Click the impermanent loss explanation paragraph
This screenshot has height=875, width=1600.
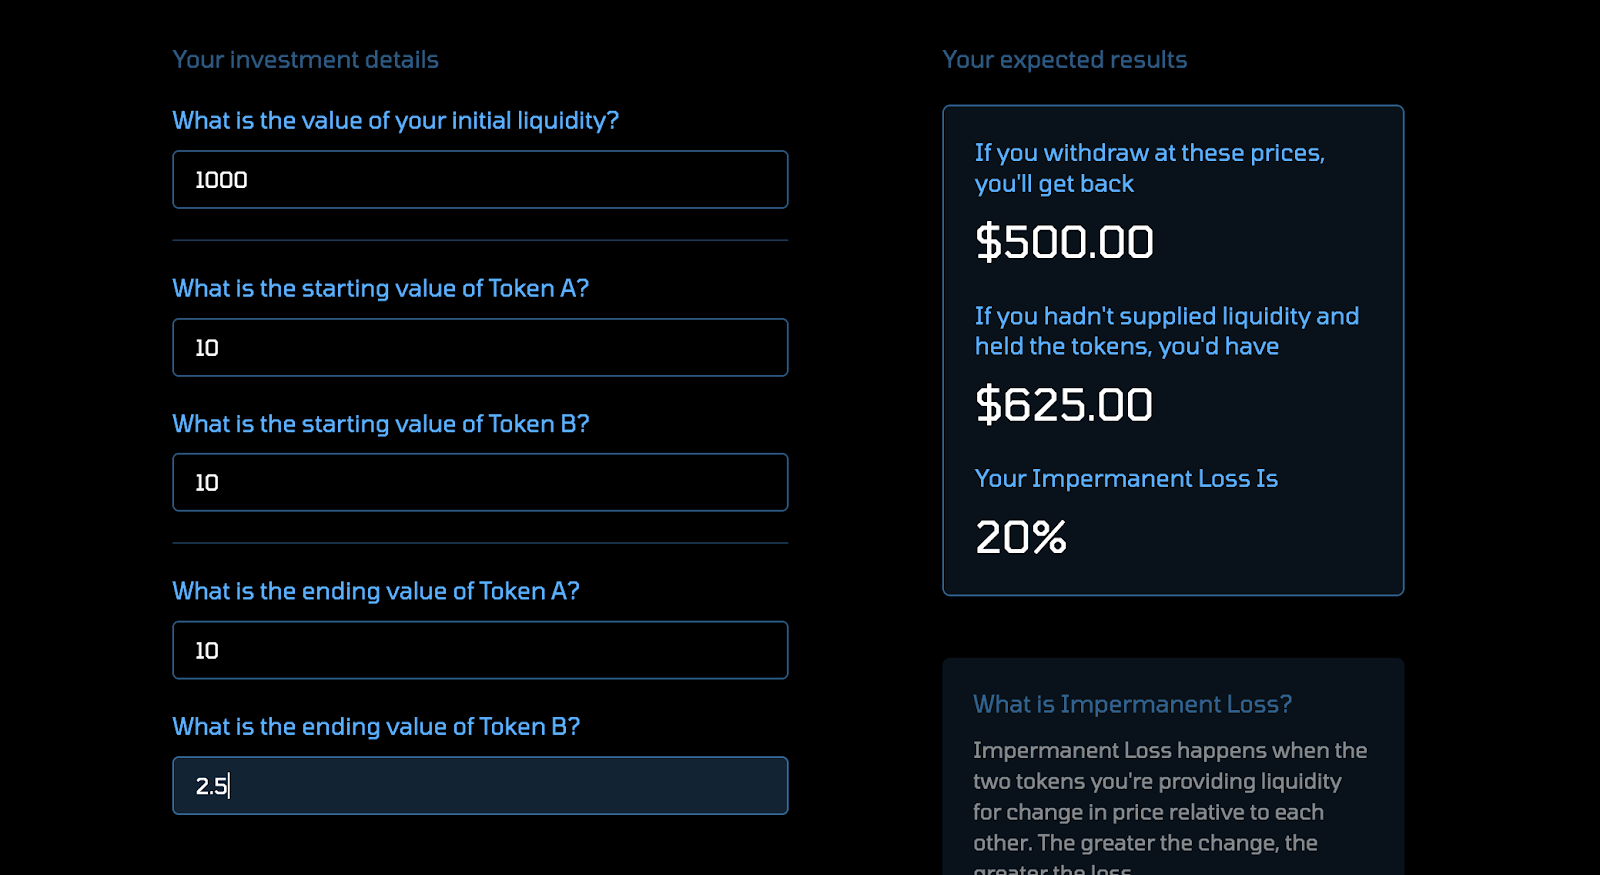click(1170, 800)
